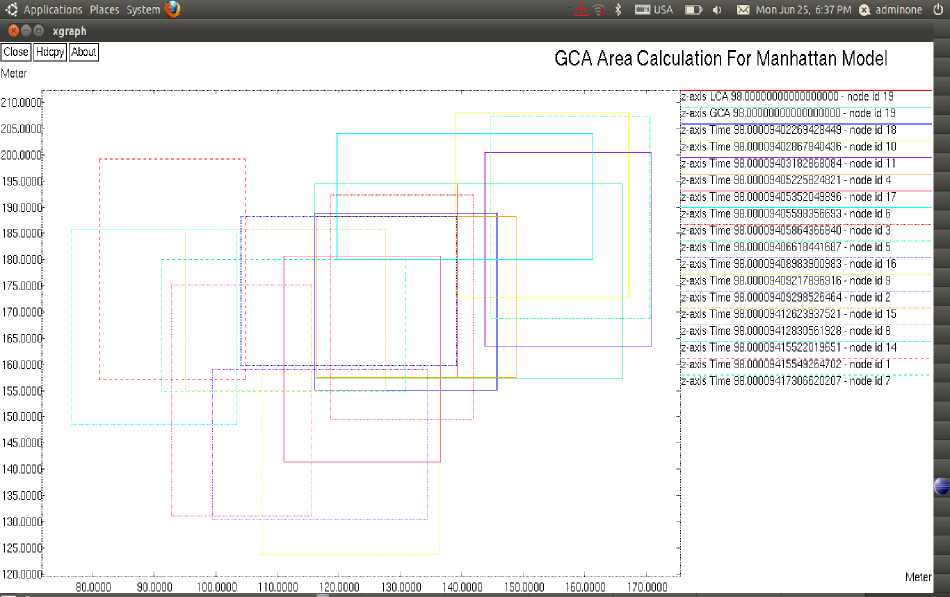950x597 pixels.
Task: Click the Ubuntu logo icon
Action: [12, 9]
